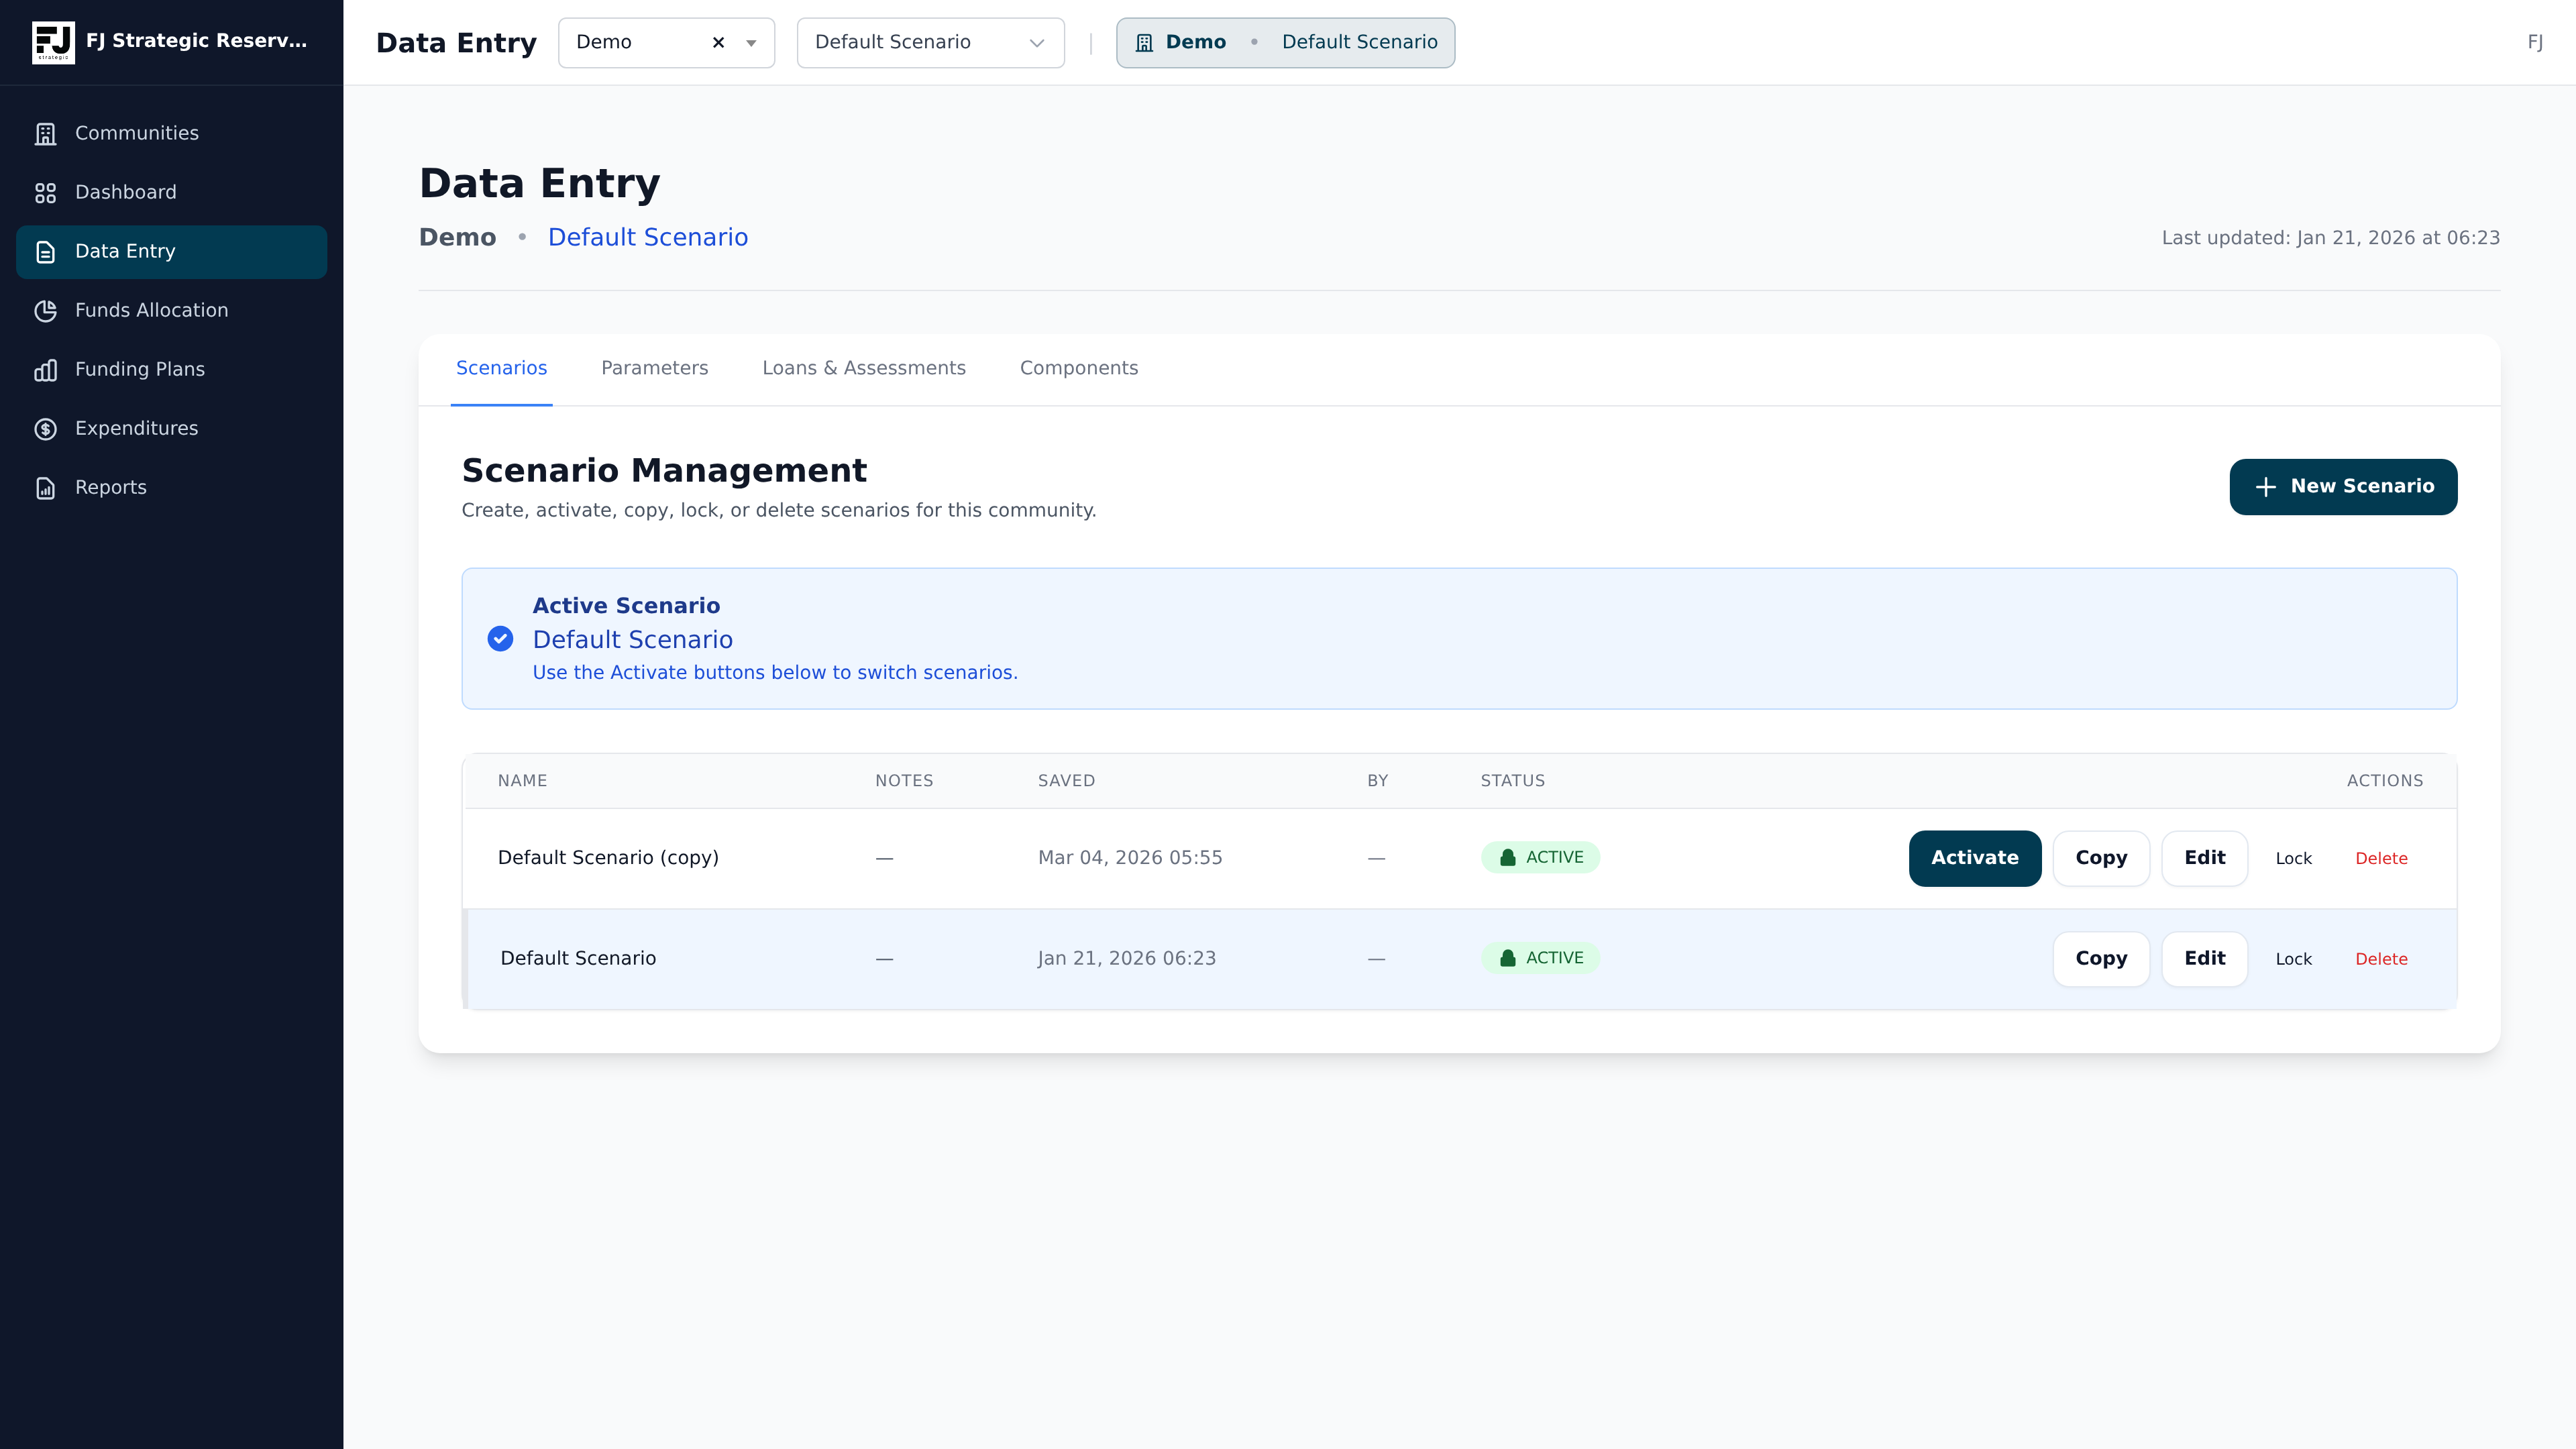Click the STATUS column header

[x=1513, y=781]
